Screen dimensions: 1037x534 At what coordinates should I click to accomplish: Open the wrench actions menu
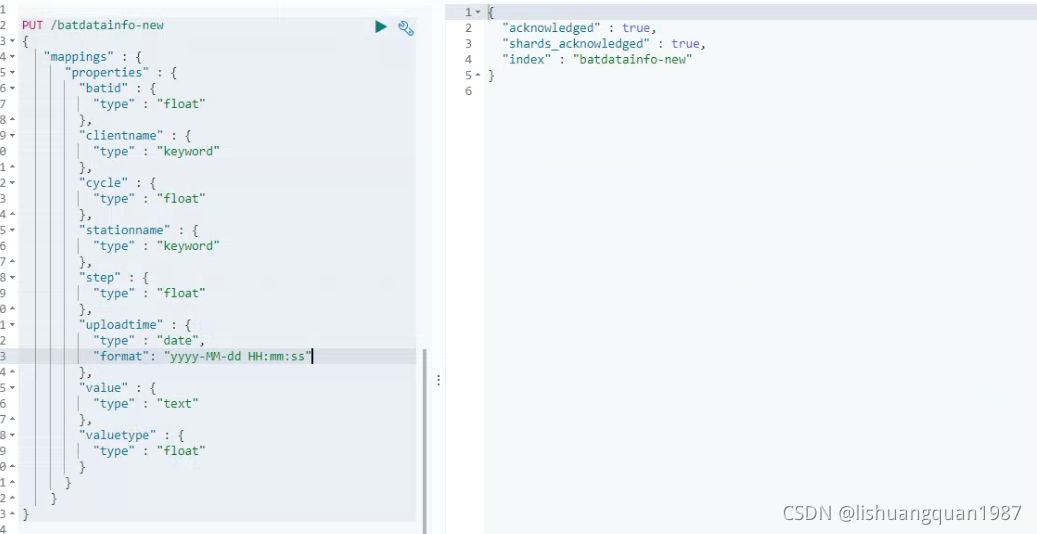coord(406,27)
